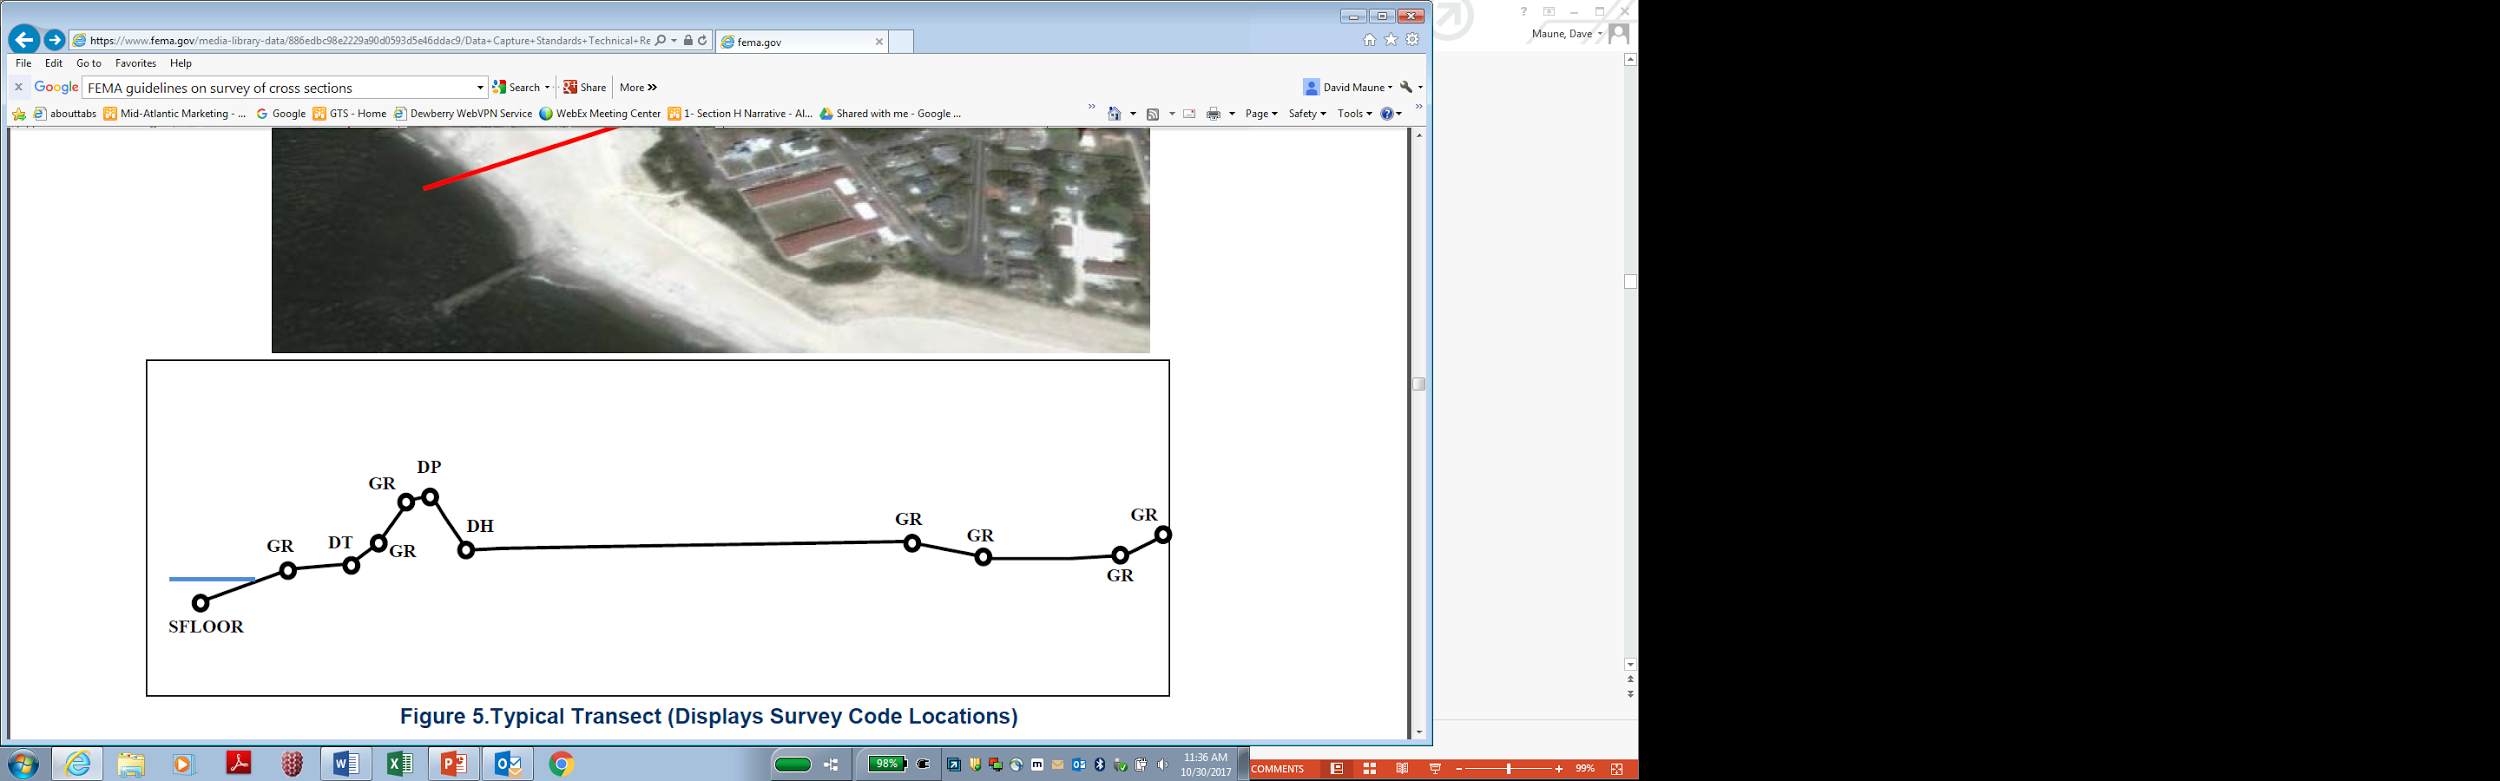Click PowerPoint fit slide to window icon
This screenshot has width=2500, height=781.
tap(1617, 769)
